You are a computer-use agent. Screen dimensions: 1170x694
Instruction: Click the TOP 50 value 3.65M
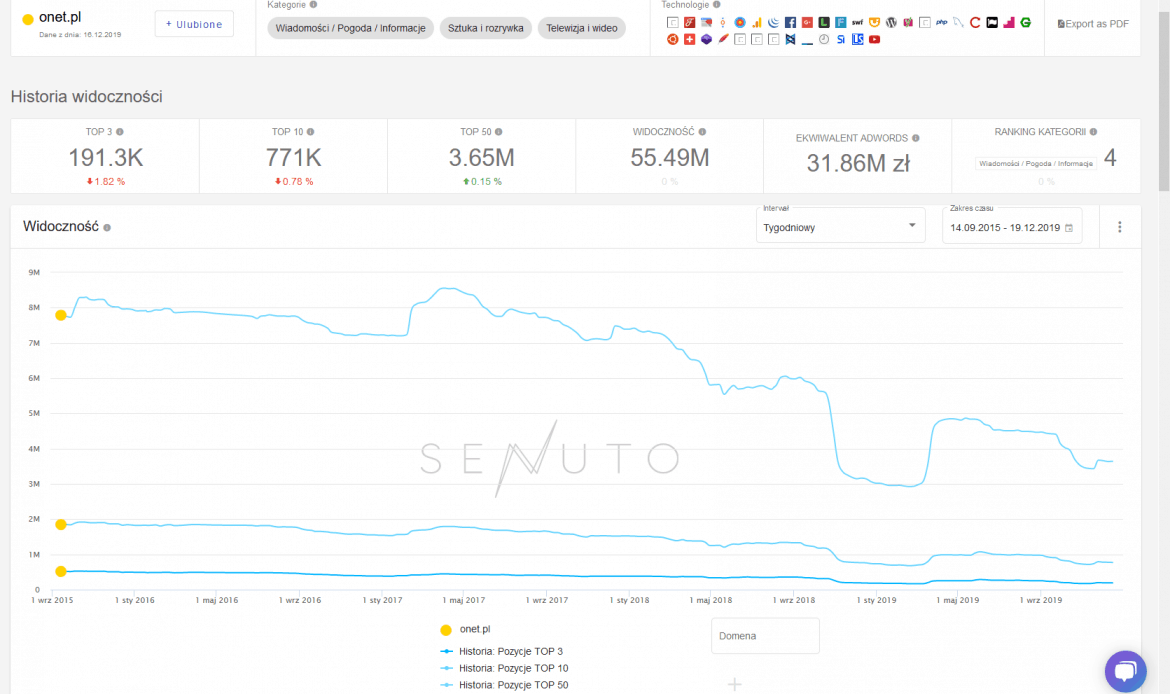click(481, 157)
